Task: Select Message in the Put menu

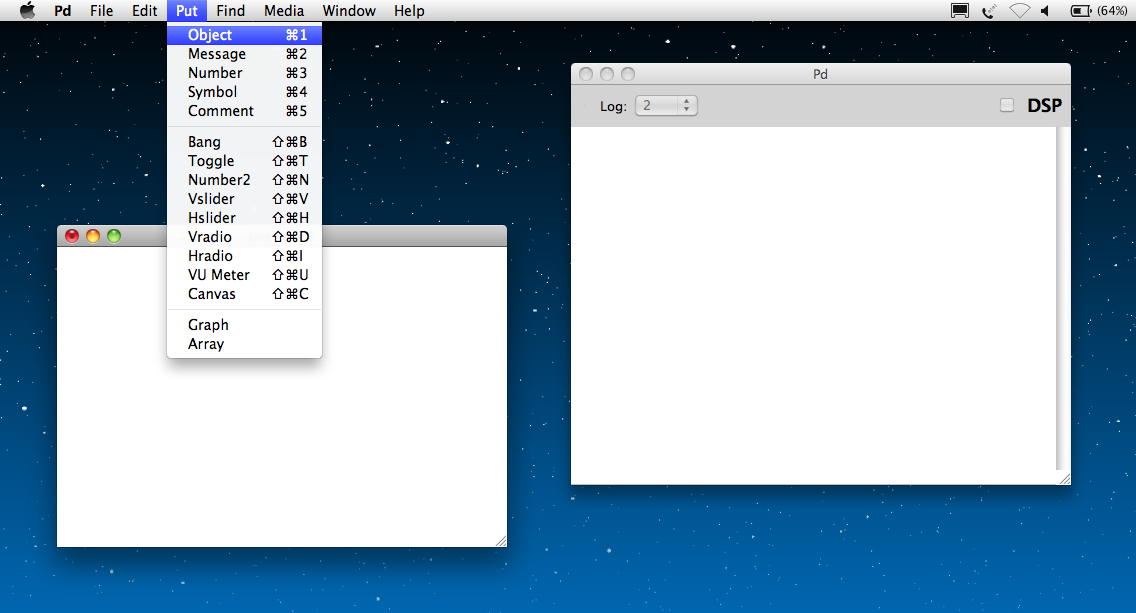Action: [244, 54]
